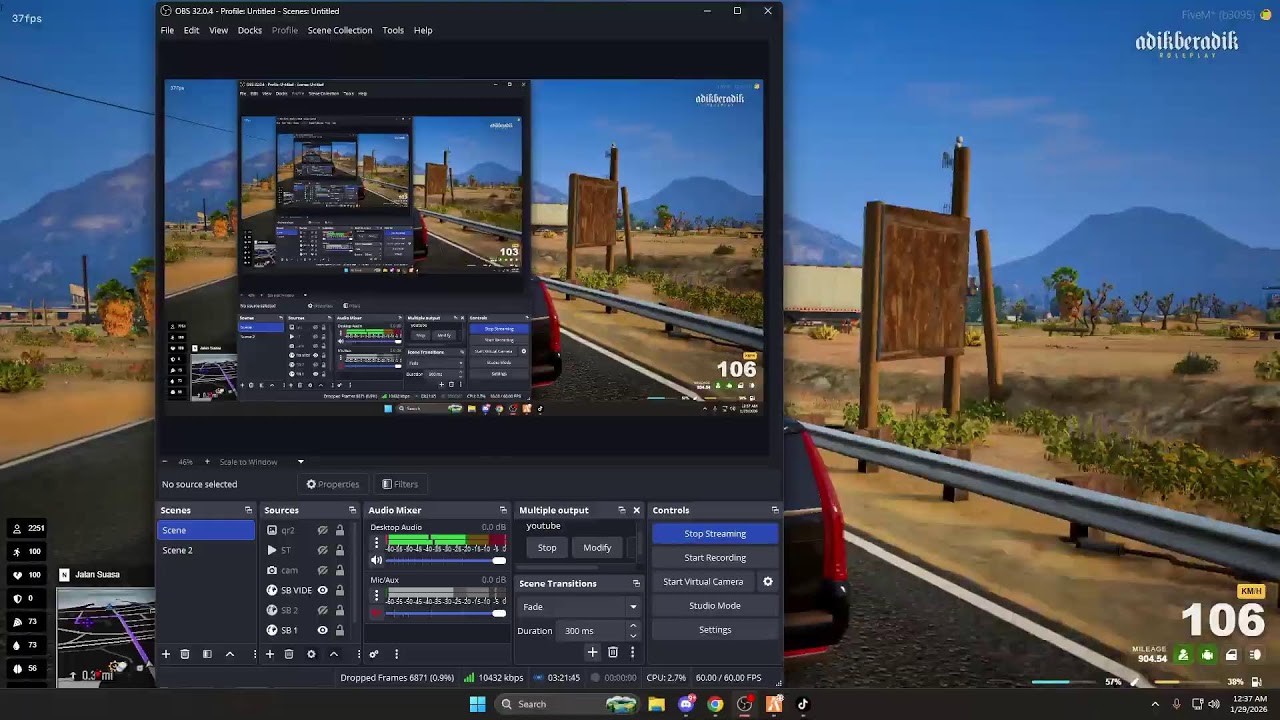Show hidden system tray icons chevron
The height and width of the screenshot is (720, 1280).
[1155, 704]
